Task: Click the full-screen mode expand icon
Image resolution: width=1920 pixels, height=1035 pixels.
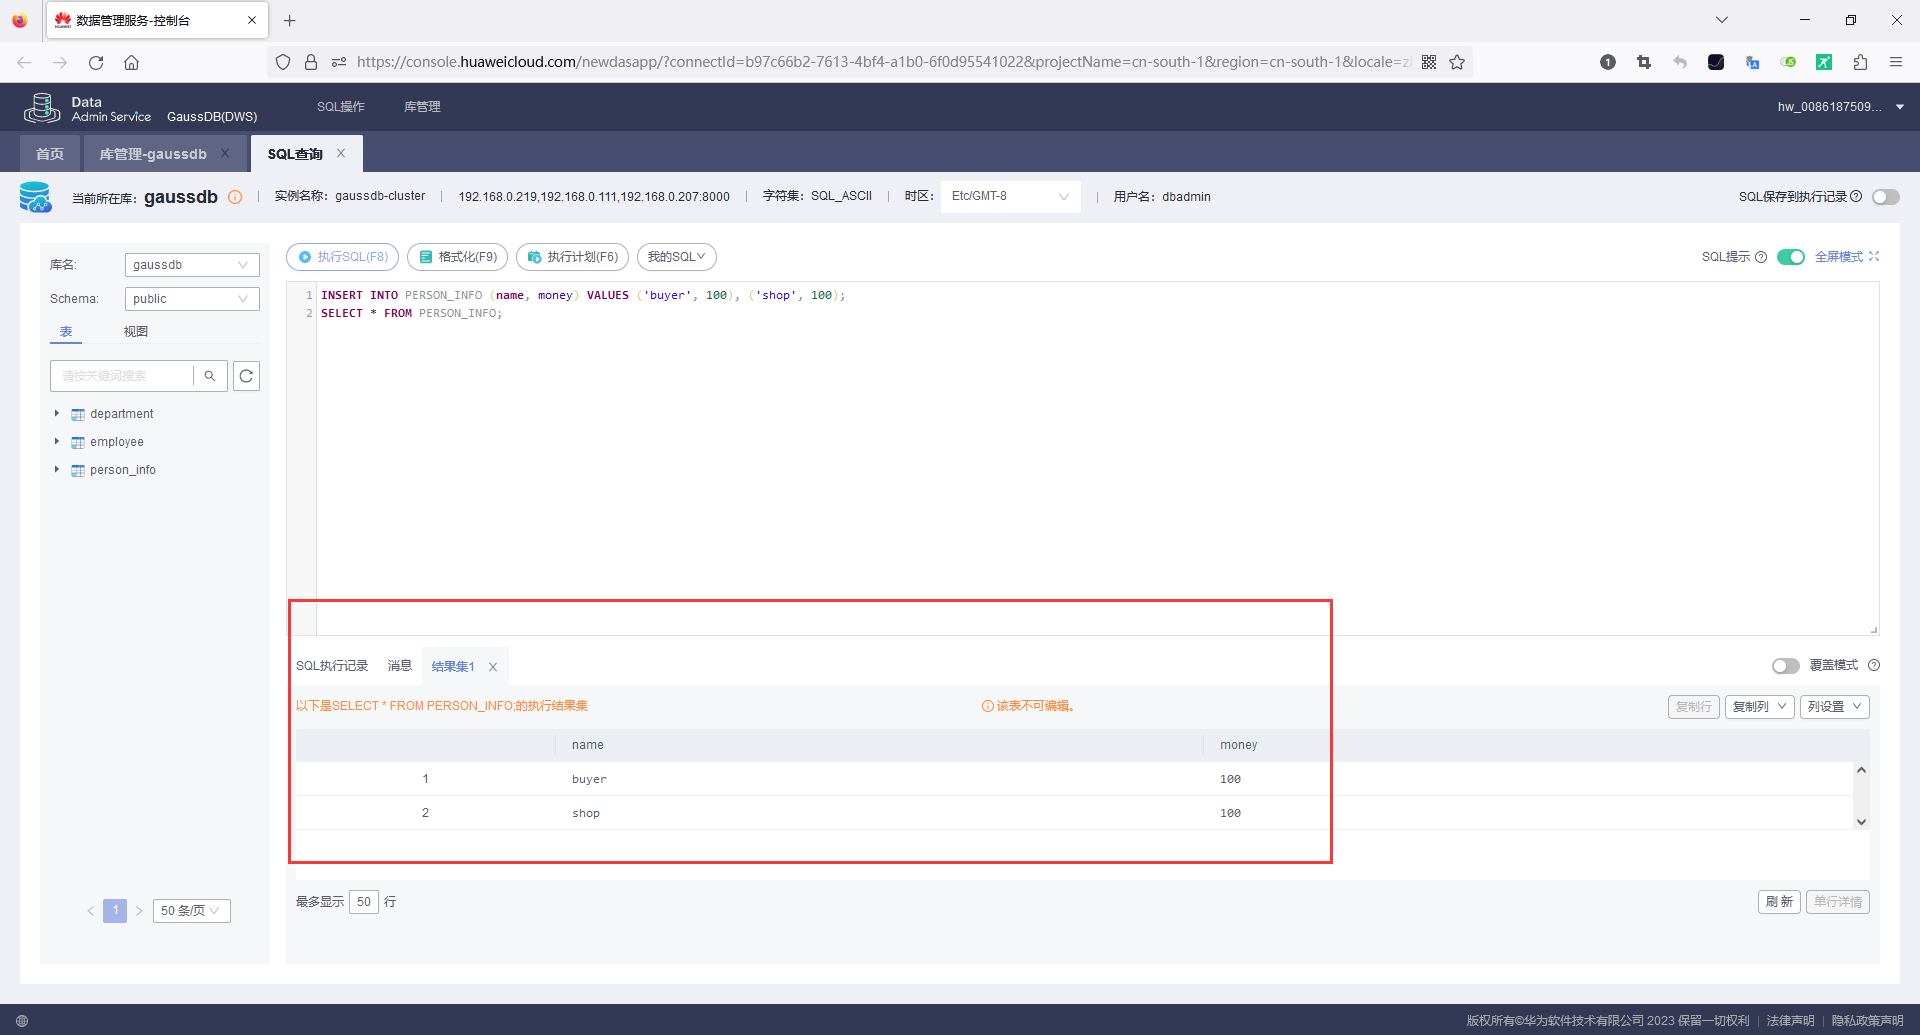Action: 1874,257
